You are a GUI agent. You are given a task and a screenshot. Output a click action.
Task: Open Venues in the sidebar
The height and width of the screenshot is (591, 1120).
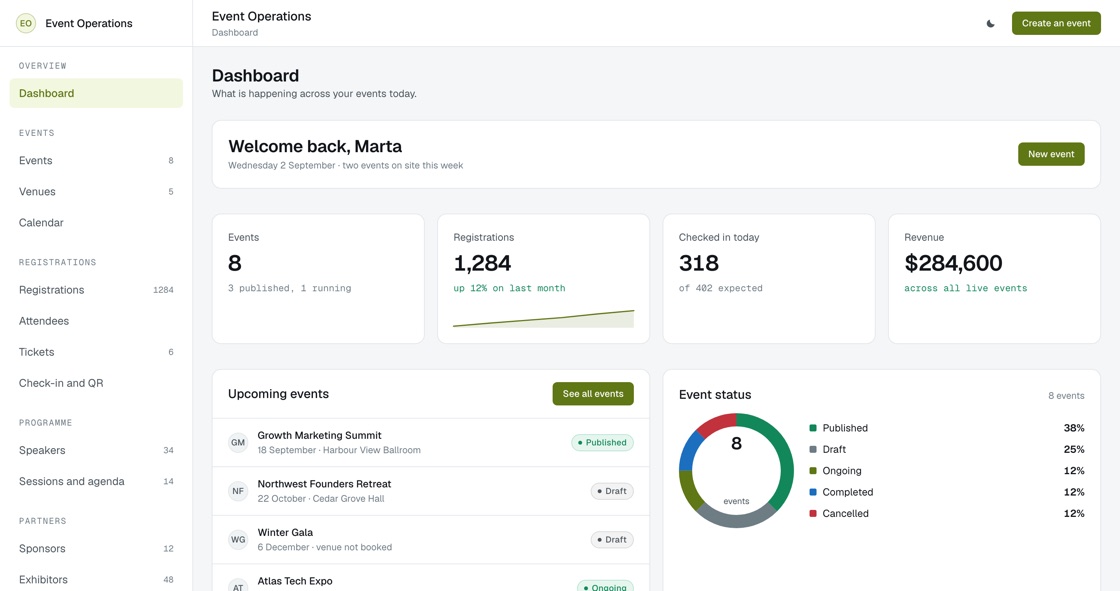[x=96, y=192]
